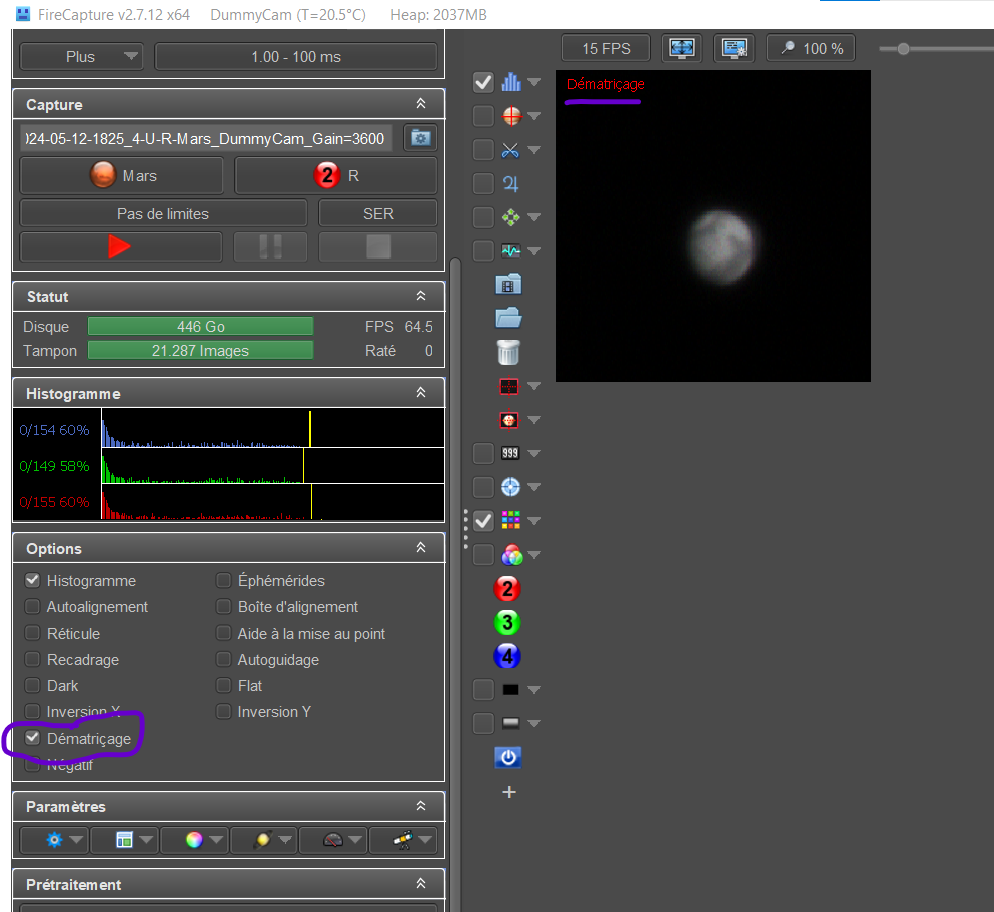Click the red planet framing icon
The width and height of the screenshot is (994, 912).
(x=508, y=420)
